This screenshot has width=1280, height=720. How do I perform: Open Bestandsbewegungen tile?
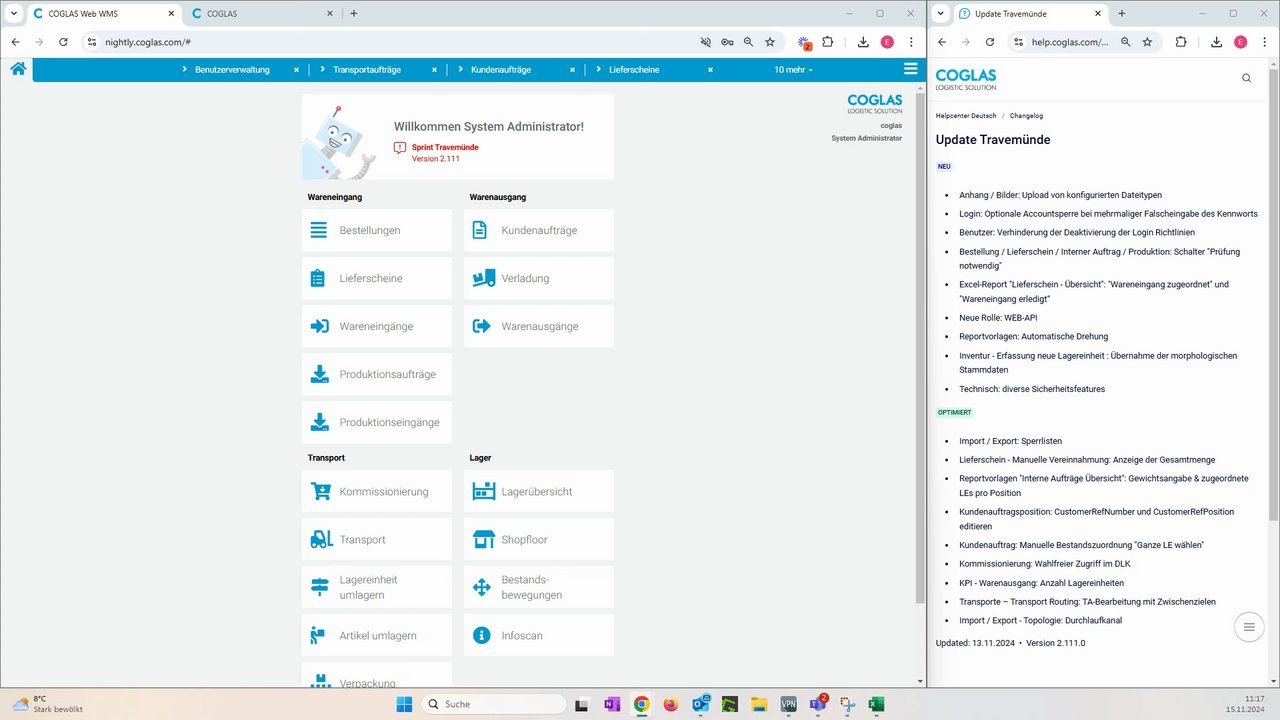pyautogui.click(x=539, y=587)
